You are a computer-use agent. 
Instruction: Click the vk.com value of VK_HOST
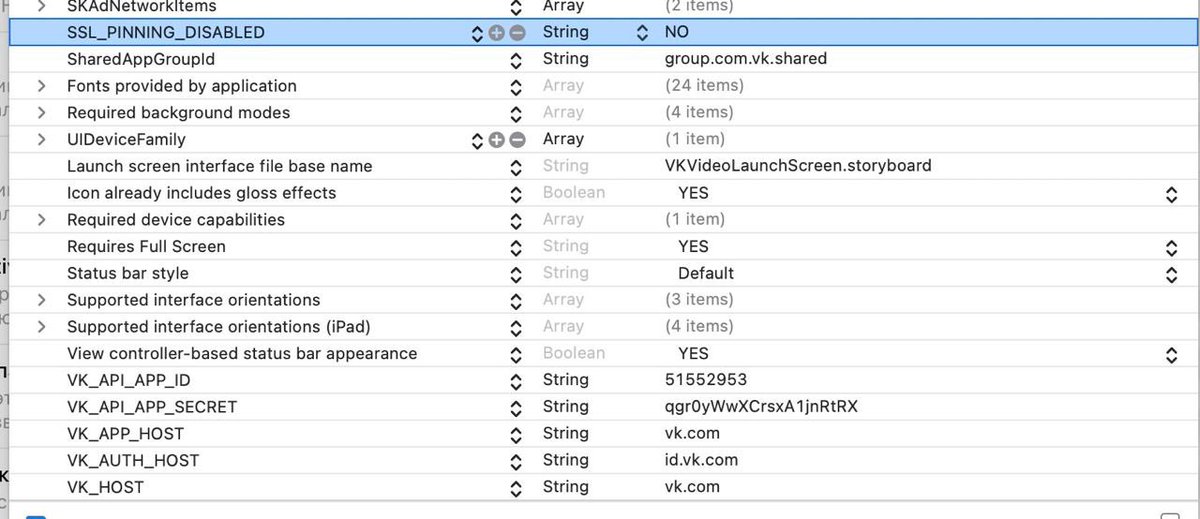tap(692, 487)
